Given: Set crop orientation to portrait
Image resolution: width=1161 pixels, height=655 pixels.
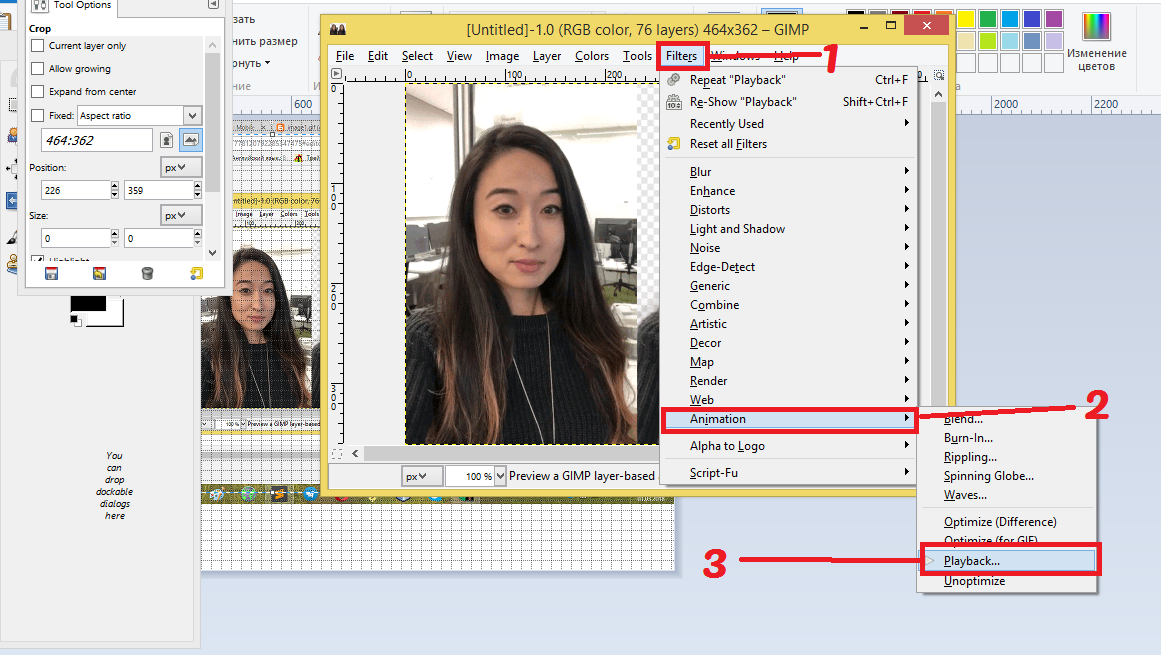Looking at the screenshot, I should pyautogui.click(x=167, y=140).
